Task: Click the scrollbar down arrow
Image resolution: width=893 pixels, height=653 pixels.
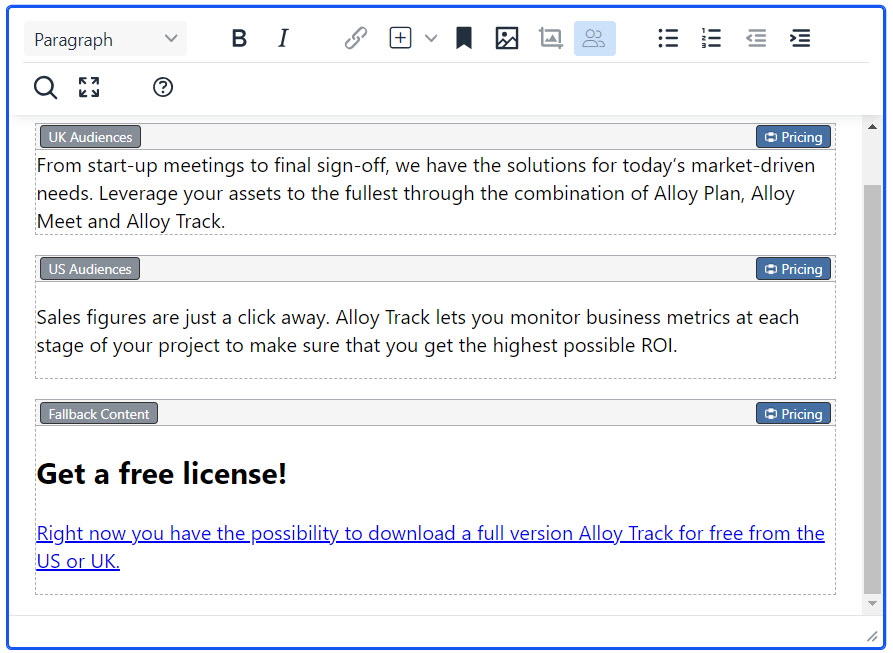Action: click(872, 603)
